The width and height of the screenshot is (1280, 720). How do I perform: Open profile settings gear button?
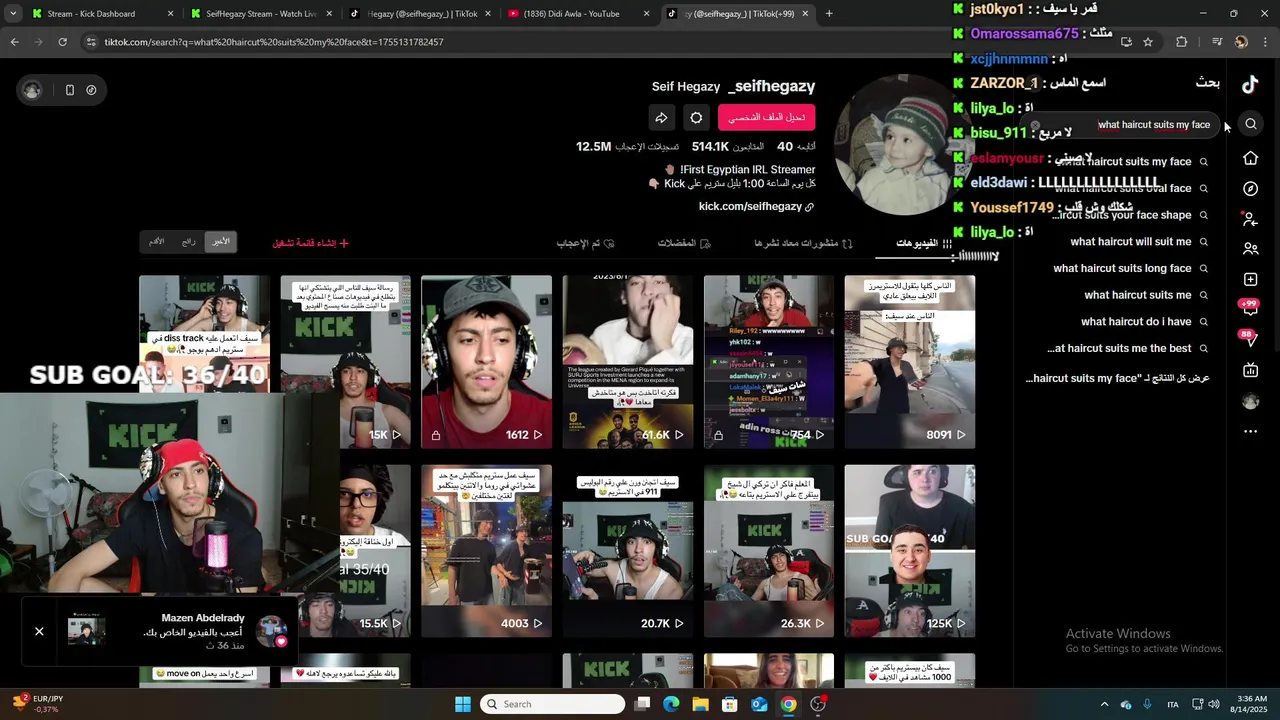tap(696, 118)
